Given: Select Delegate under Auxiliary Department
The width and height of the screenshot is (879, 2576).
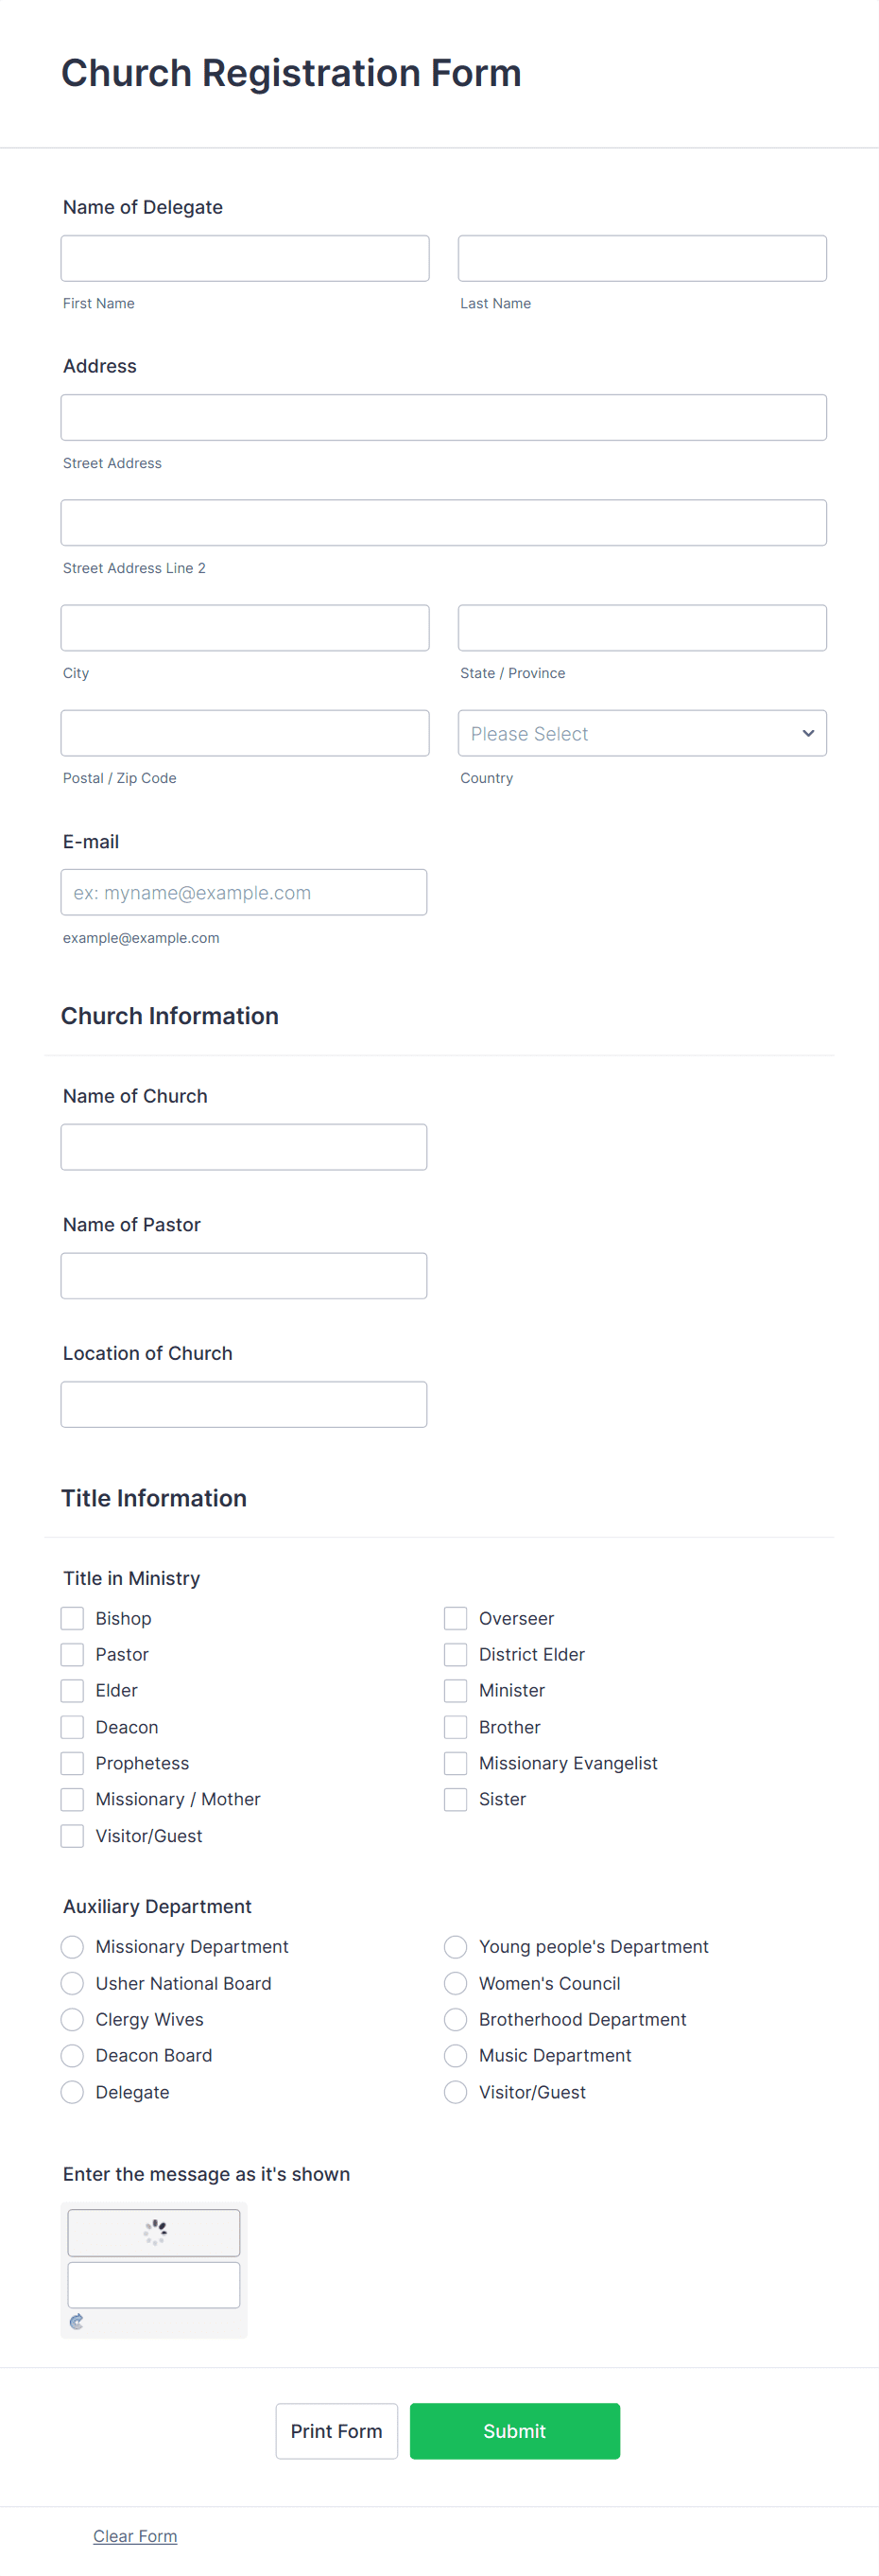Looking at the screenshot, I should pyautogui.click(x=71, y=2091).
